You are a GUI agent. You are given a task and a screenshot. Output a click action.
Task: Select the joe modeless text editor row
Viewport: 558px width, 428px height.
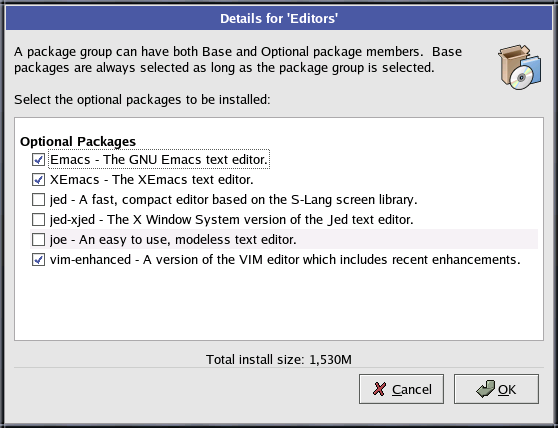[284, 239]
